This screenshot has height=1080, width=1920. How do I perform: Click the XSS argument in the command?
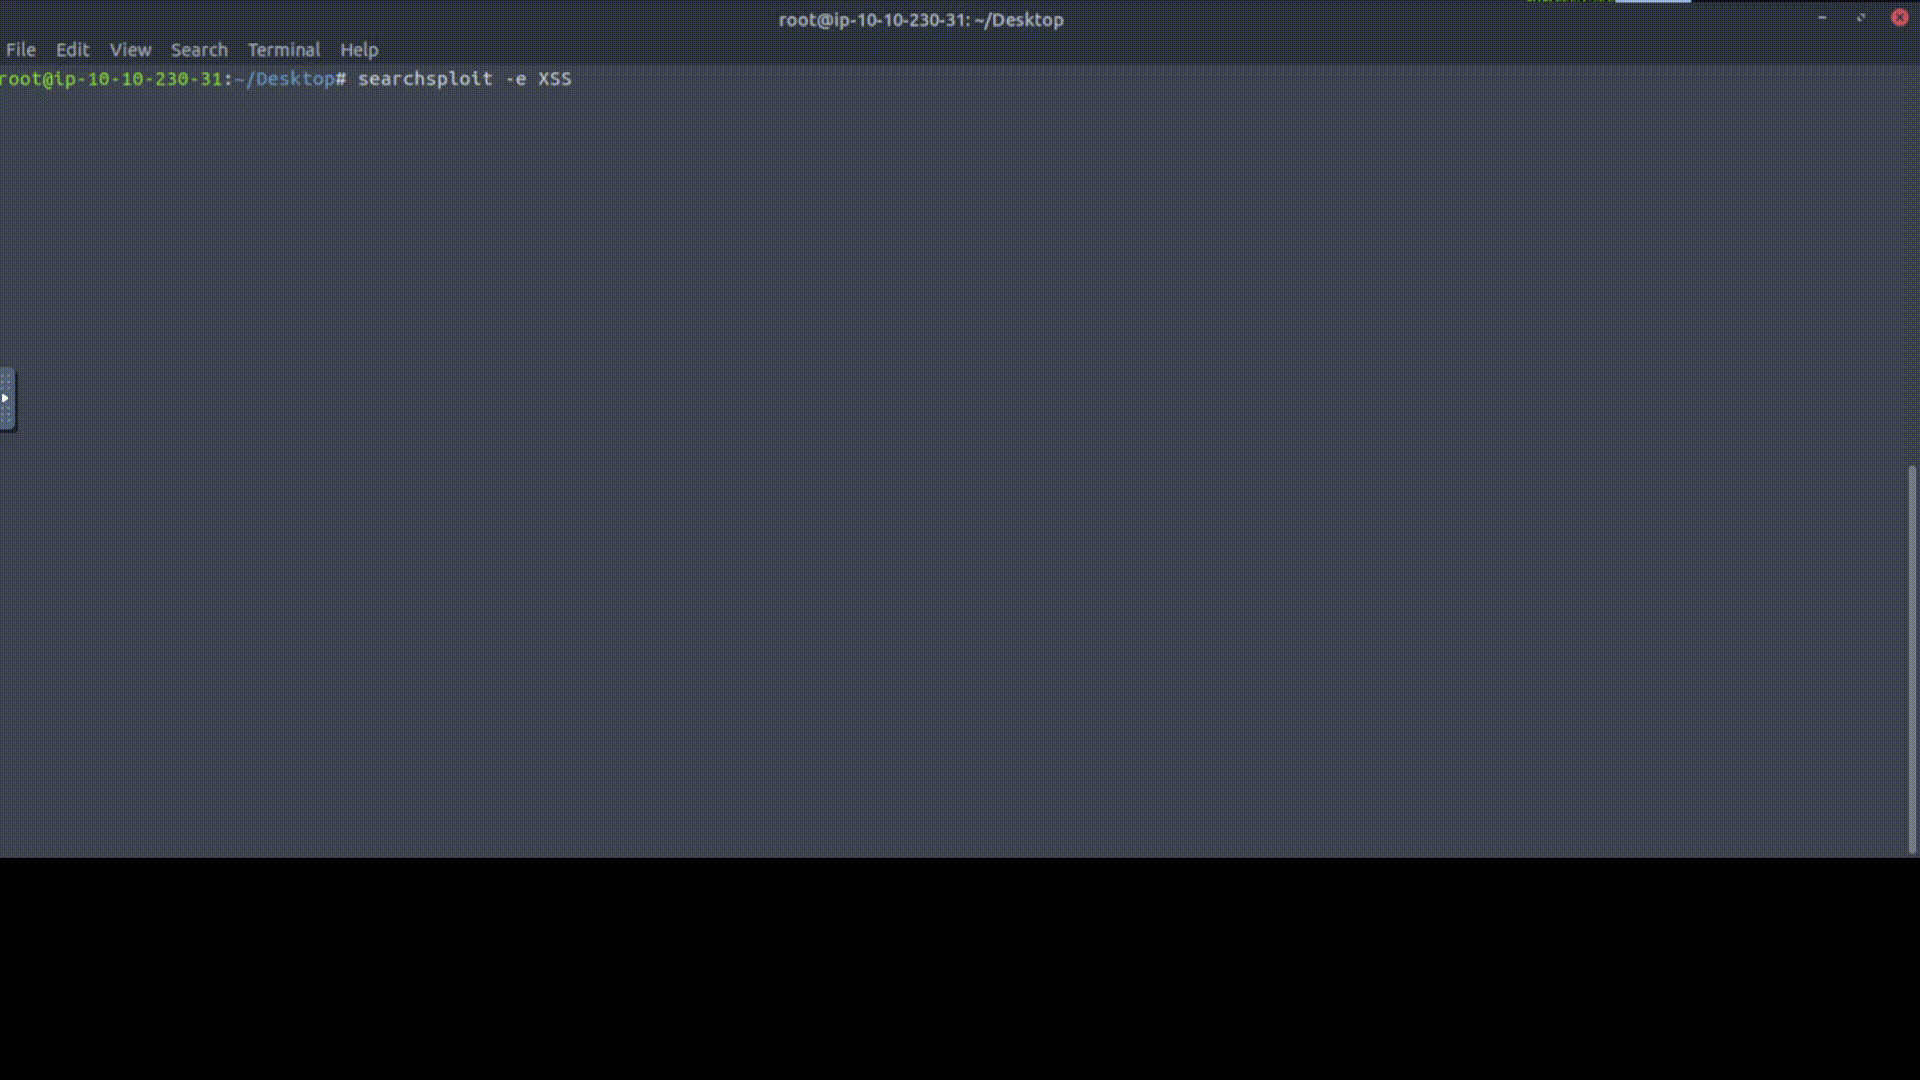click(555, 78)
